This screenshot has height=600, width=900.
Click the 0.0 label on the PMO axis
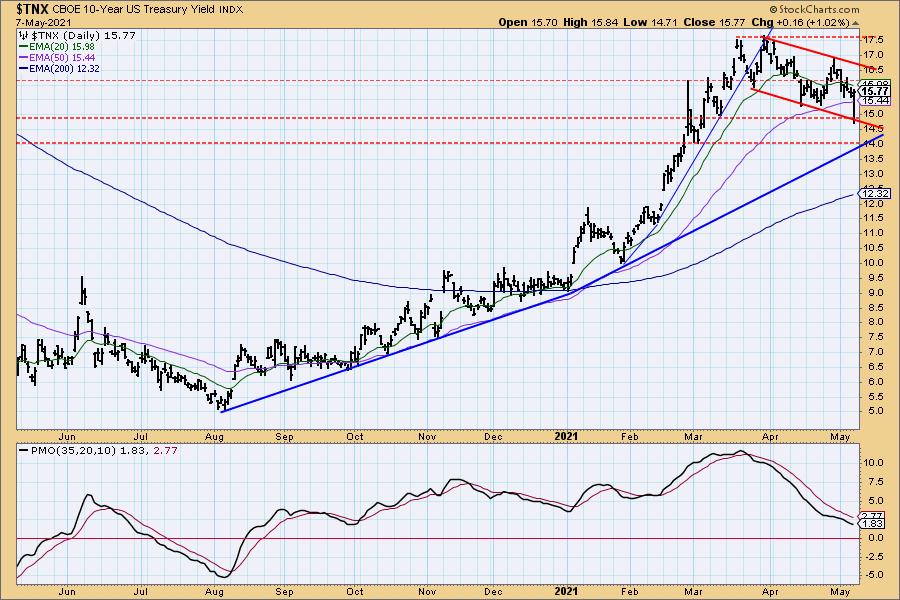point(875,538)
